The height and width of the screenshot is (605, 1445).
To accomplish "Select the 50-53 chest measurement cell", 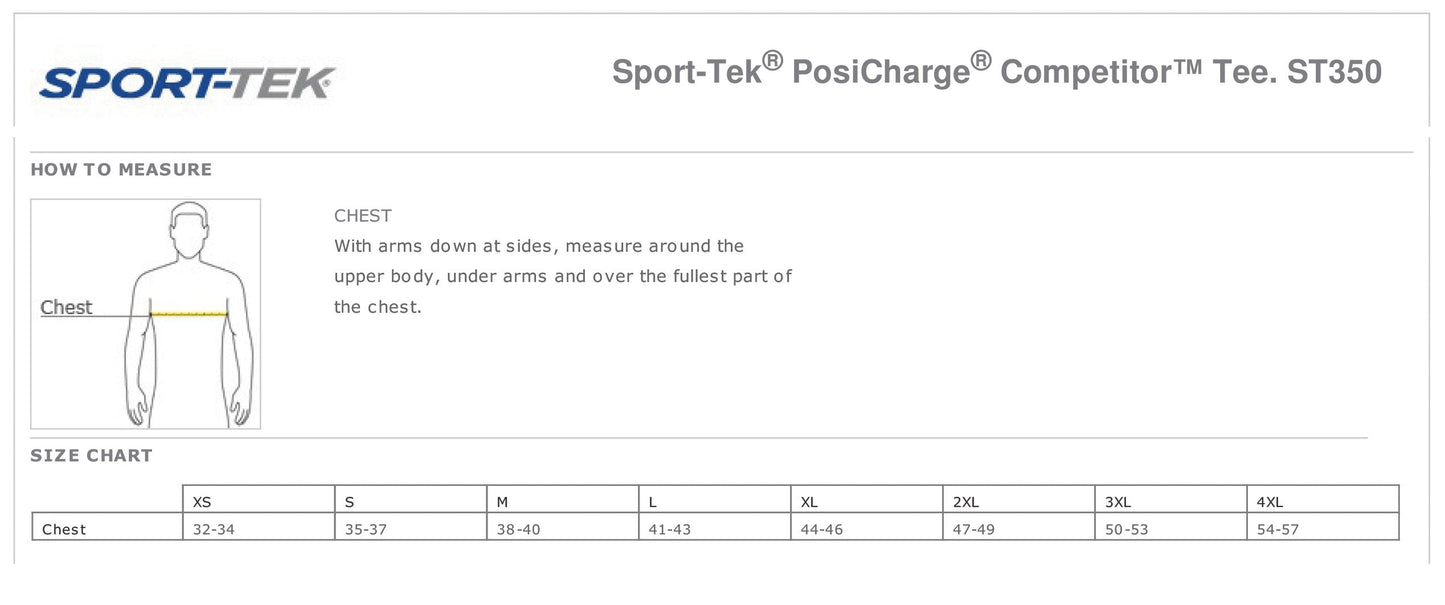I will pyautogui.click(x=1126, y=529).
